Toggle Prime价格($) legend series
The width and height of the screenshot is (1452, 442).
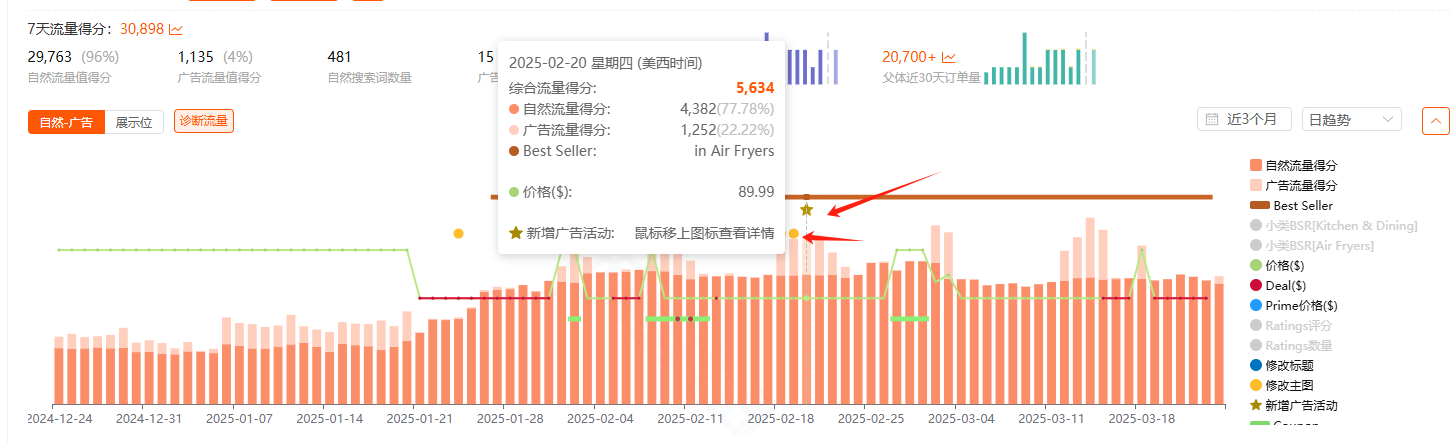[x=1293, y=305]
